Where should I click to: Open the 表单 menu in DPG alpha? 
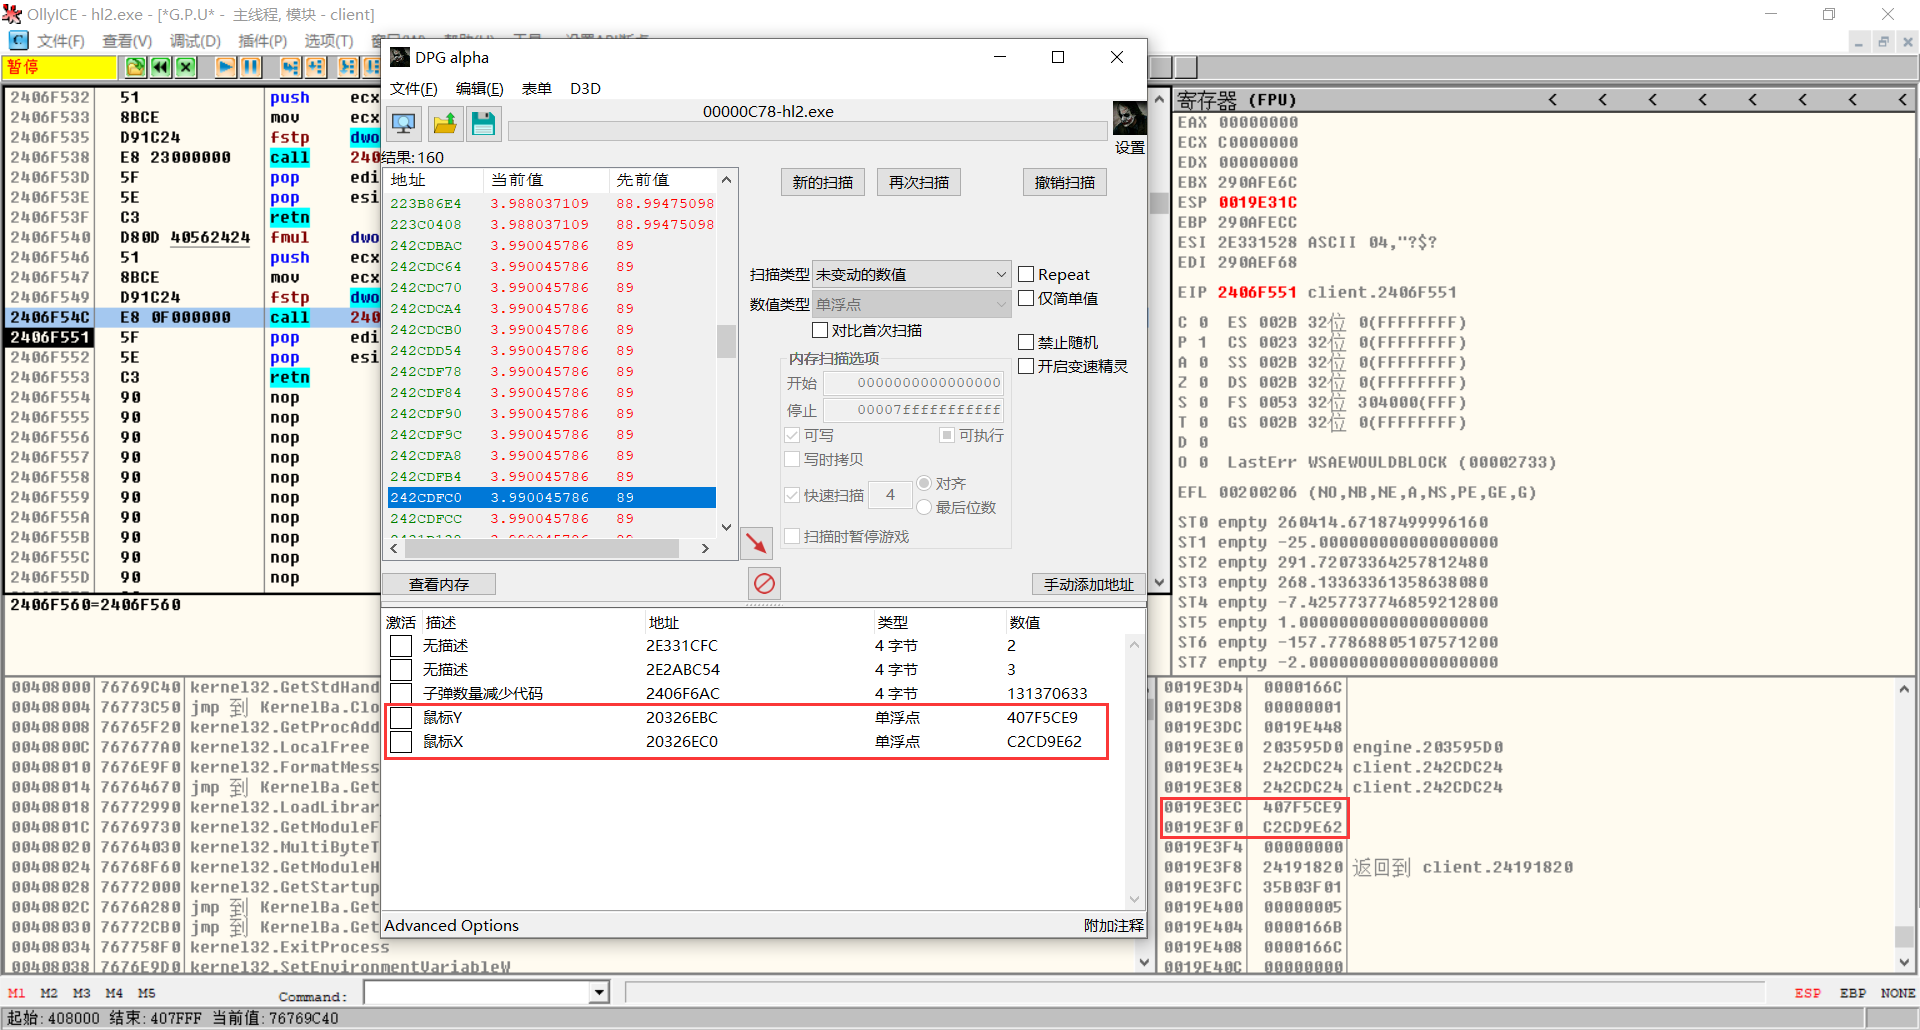tap(536, 88)
